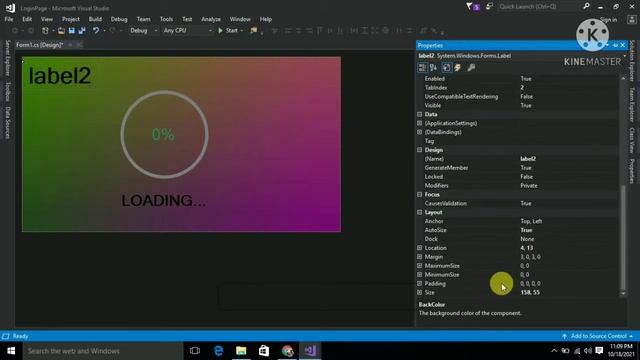
Task: Click the volume speaker tray icon
Action: point(588,351)
